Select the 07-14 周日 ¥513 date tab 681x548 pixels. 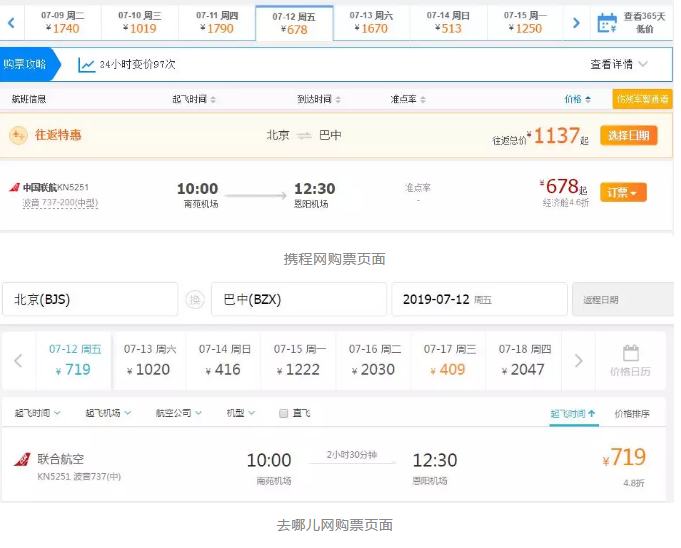448,22
